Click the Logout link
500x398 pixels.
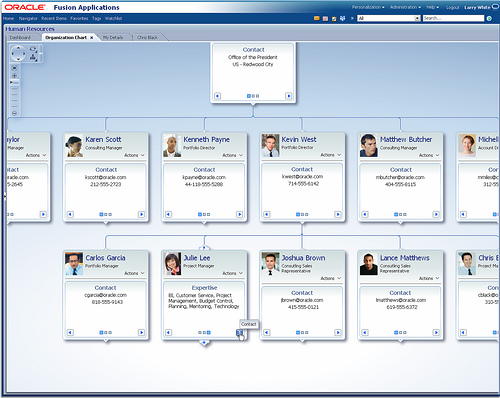tap(452, 7)
